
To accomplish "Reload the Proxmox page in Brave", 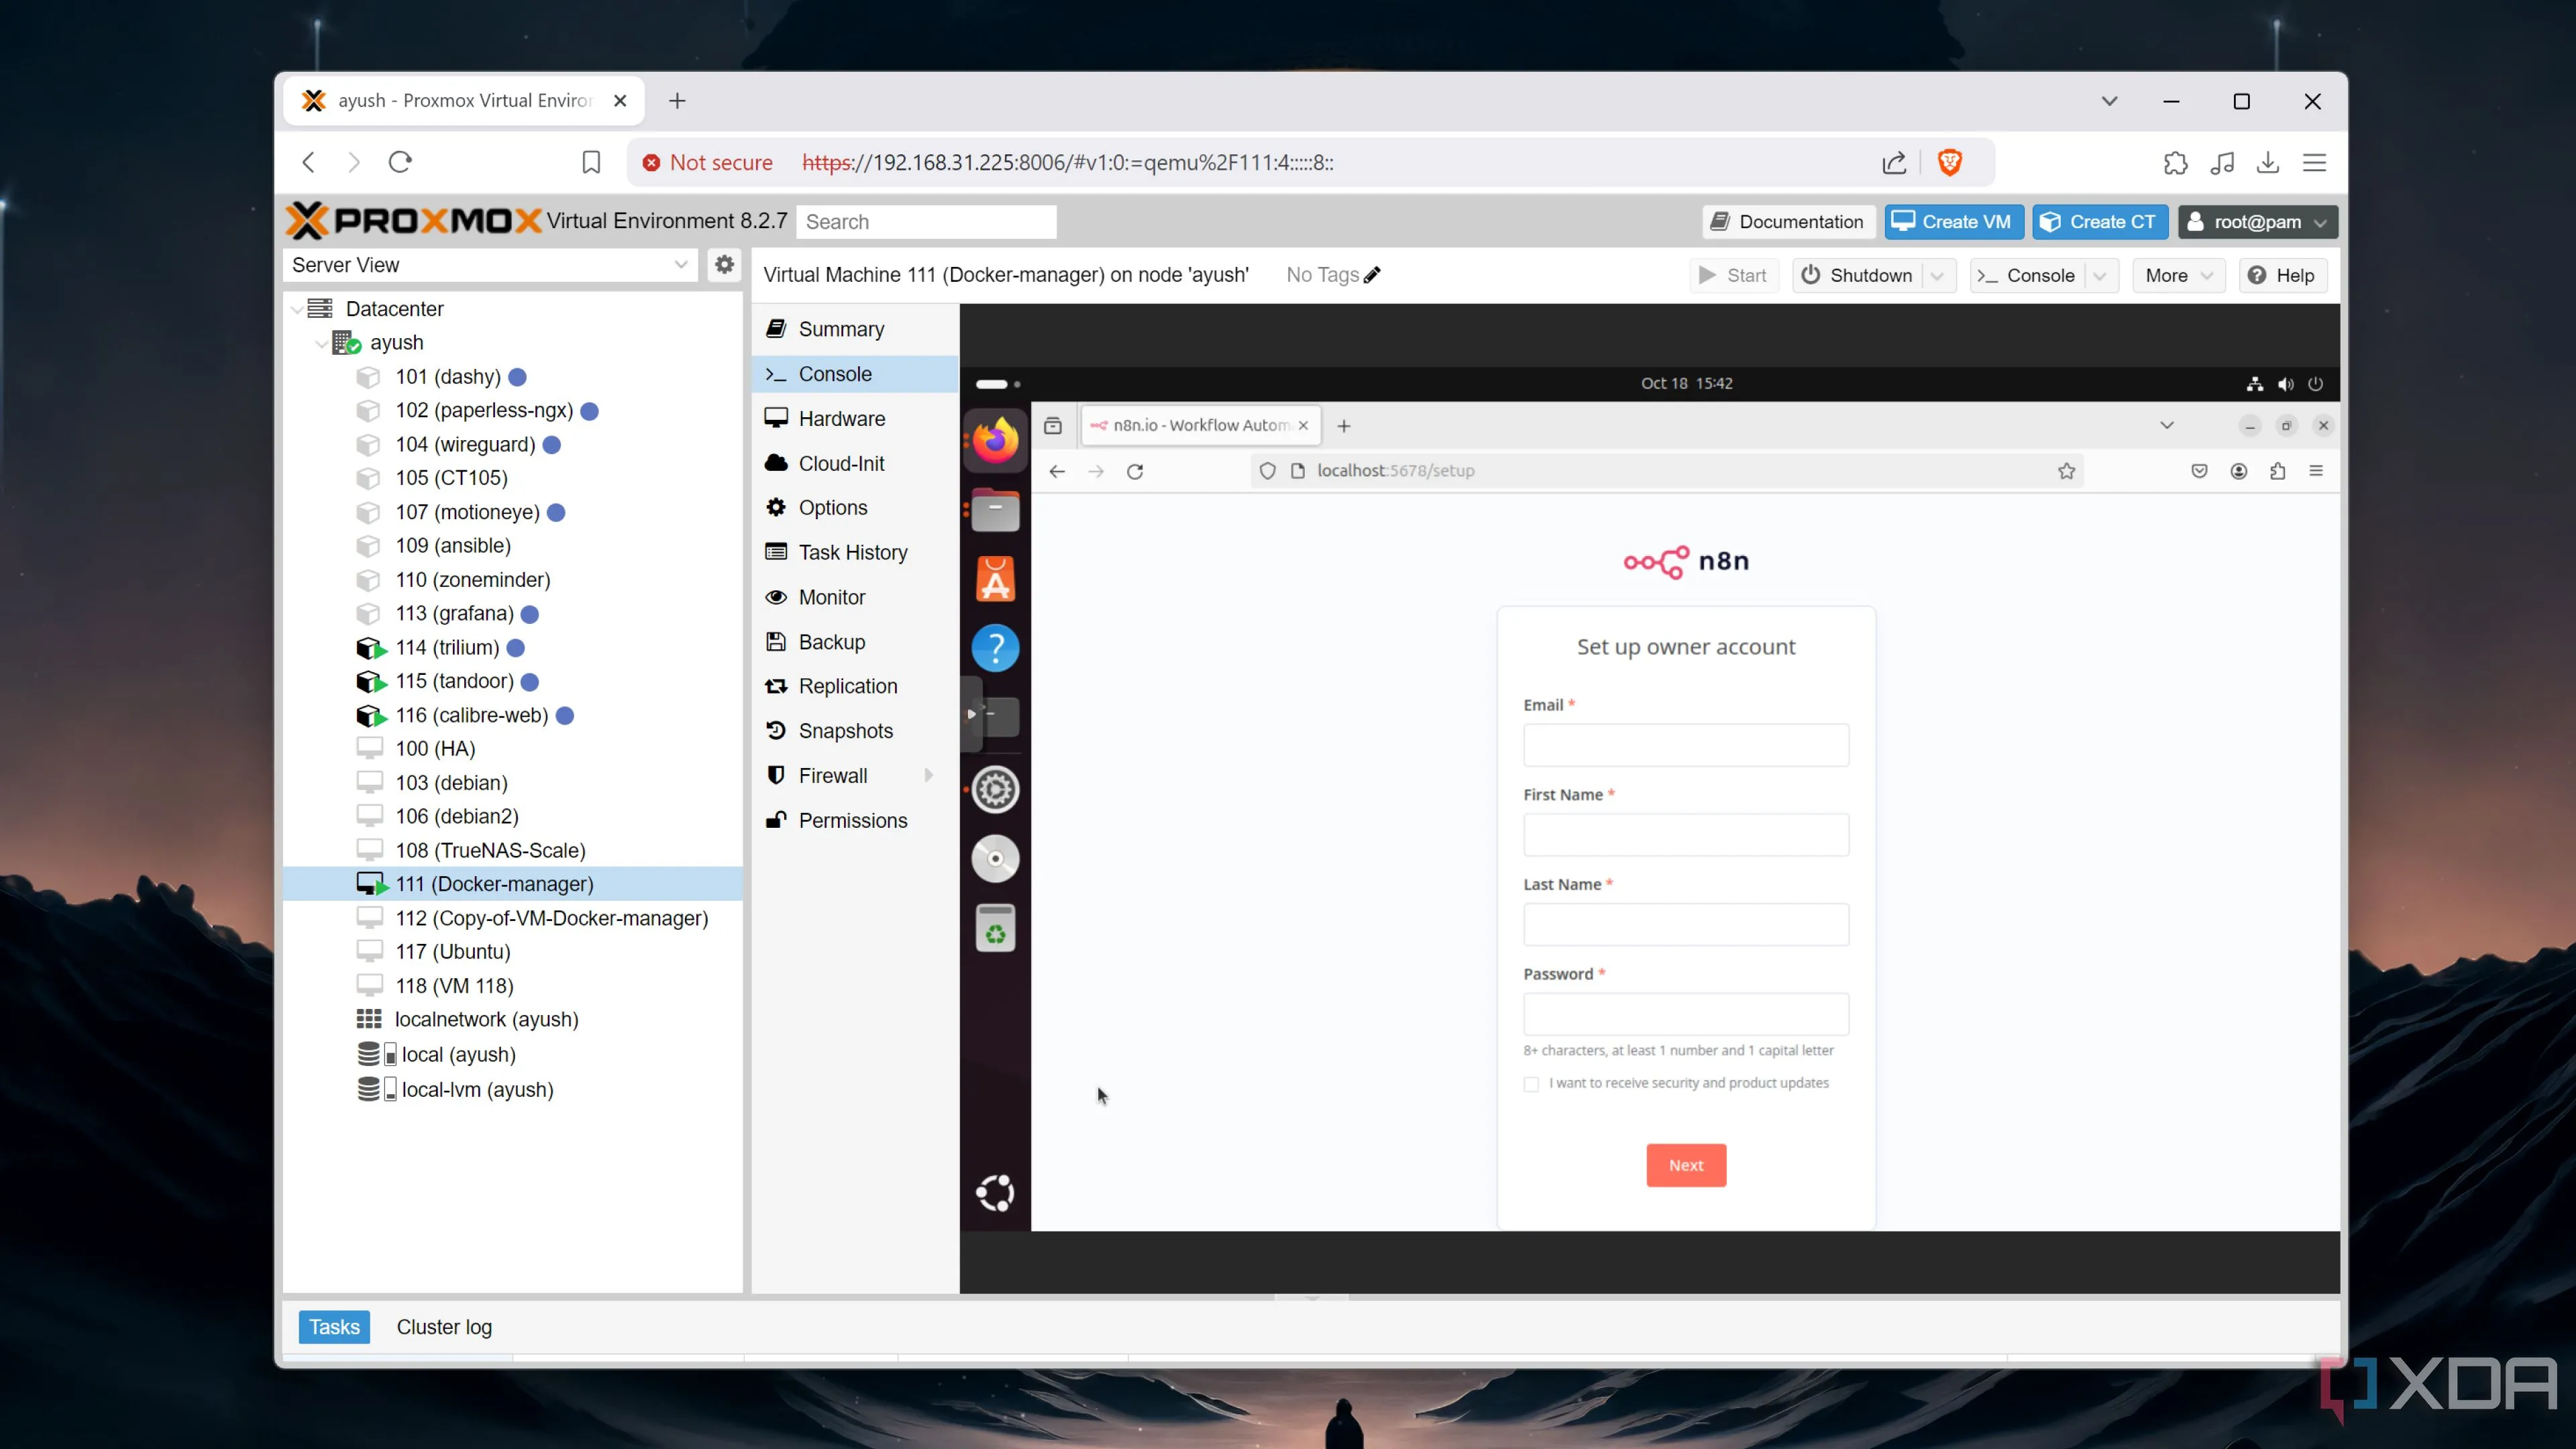I will pos(400,162).
